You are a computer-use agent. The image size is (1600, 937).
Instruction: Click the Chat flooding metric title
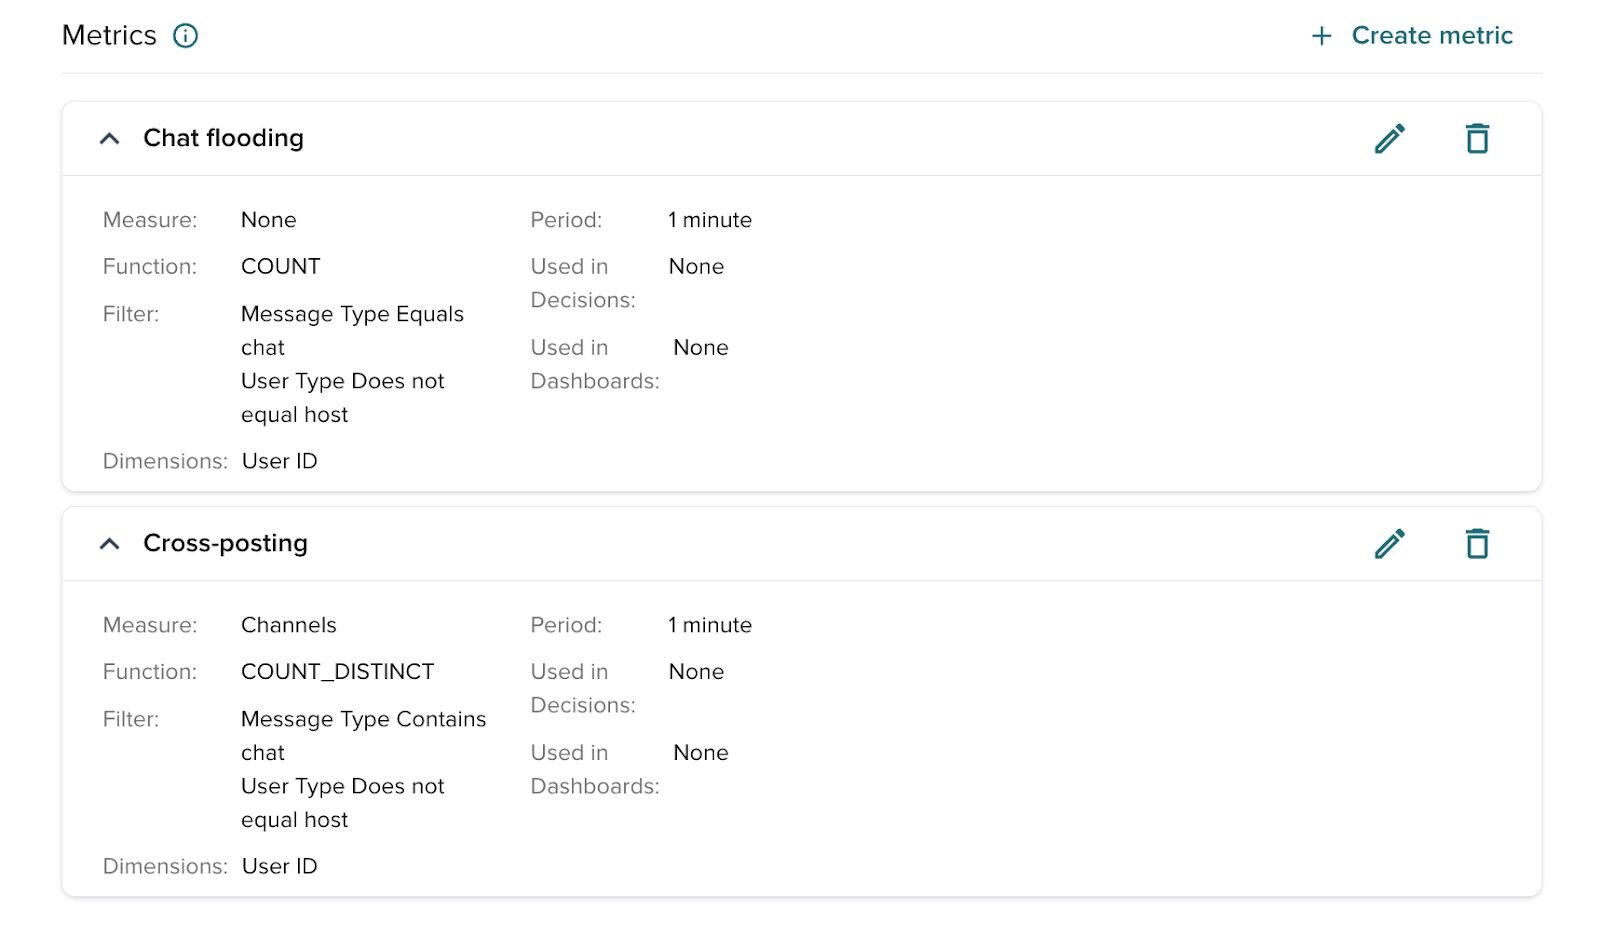coord(224,139)
